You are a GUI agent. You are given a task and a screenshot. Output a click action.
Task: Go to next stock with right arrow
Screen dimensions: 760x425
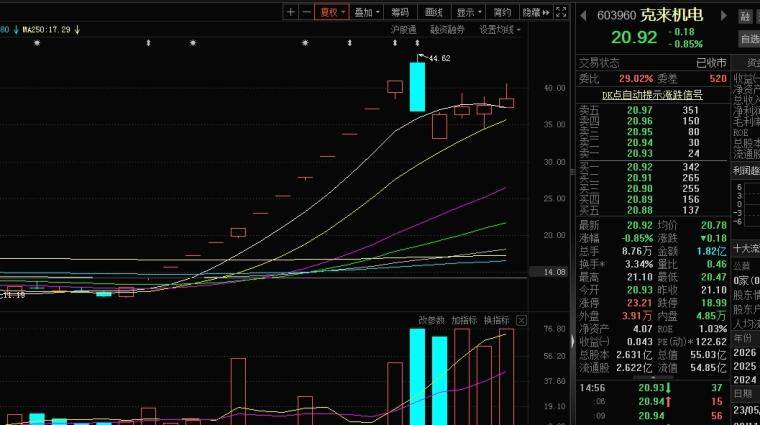[724, 16]
